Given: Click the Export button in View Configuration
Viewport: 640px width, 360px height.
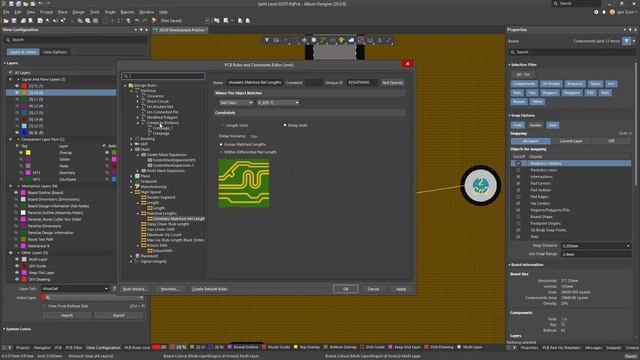Looking at the screenshot, I should point(119,316).
